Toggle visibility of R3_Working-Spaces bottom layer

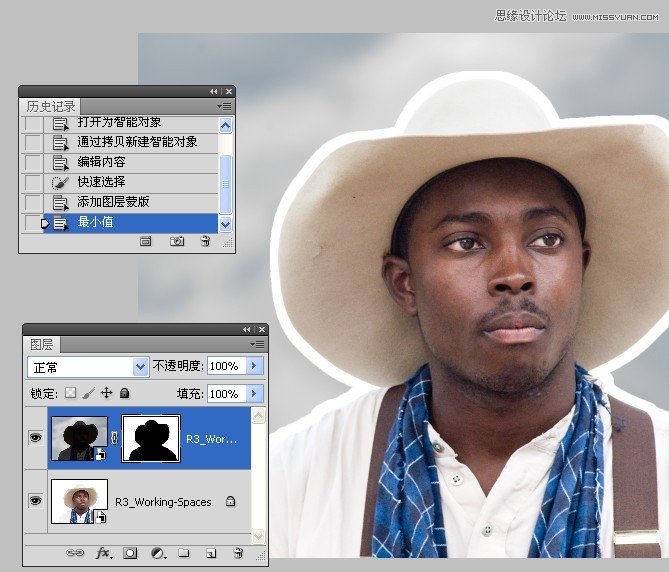(35, 500)
